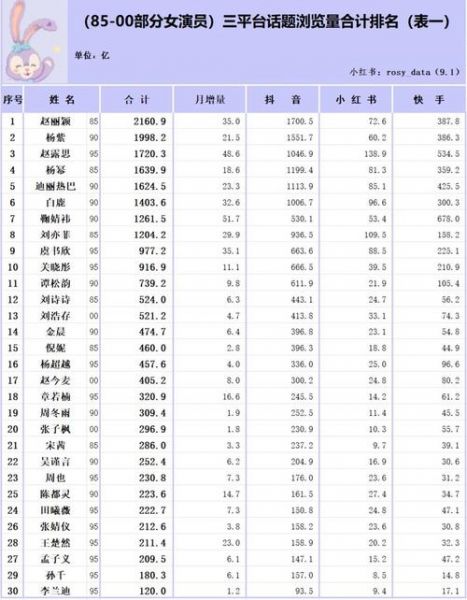The width and height of the screenshot is (467, 600).
Task: Click the name 王楚然
Action: click(x=56, y=543)
